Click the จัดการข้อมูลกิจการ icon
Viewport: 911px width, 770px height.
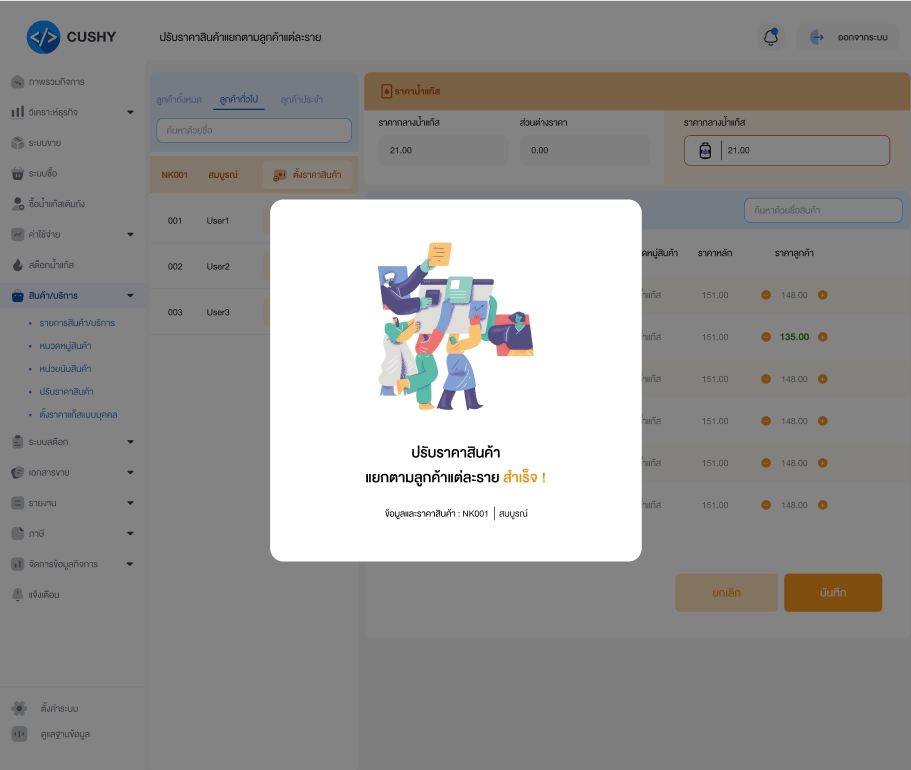tap(18, 564)
